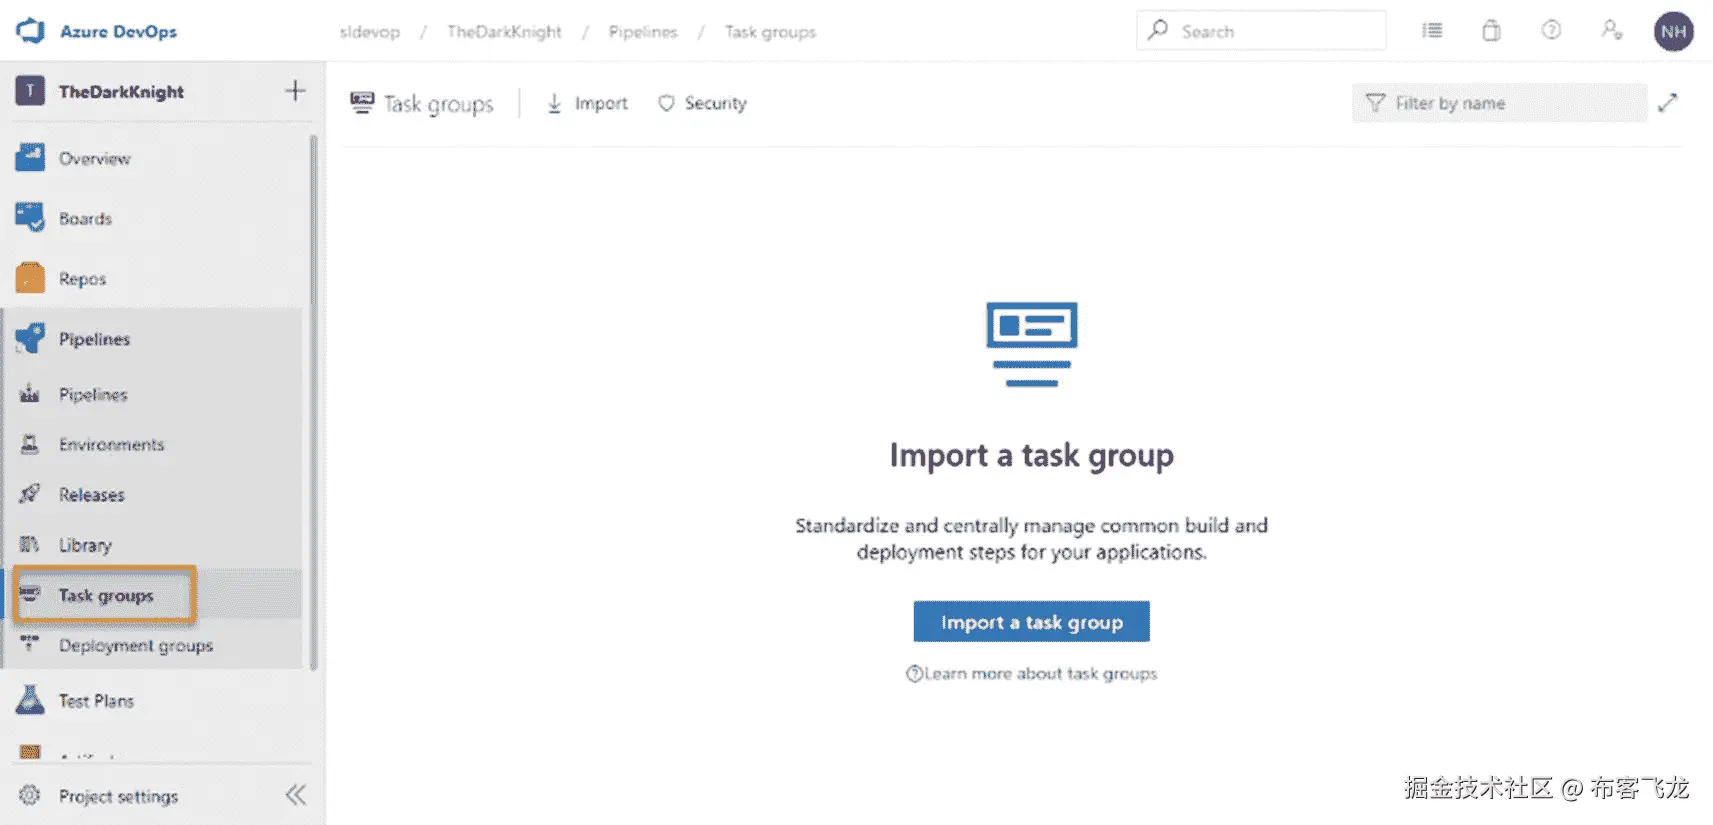Screen dimensions: 1713x825
Task: Open the Help question mark icon
Action: (1551, 31)
